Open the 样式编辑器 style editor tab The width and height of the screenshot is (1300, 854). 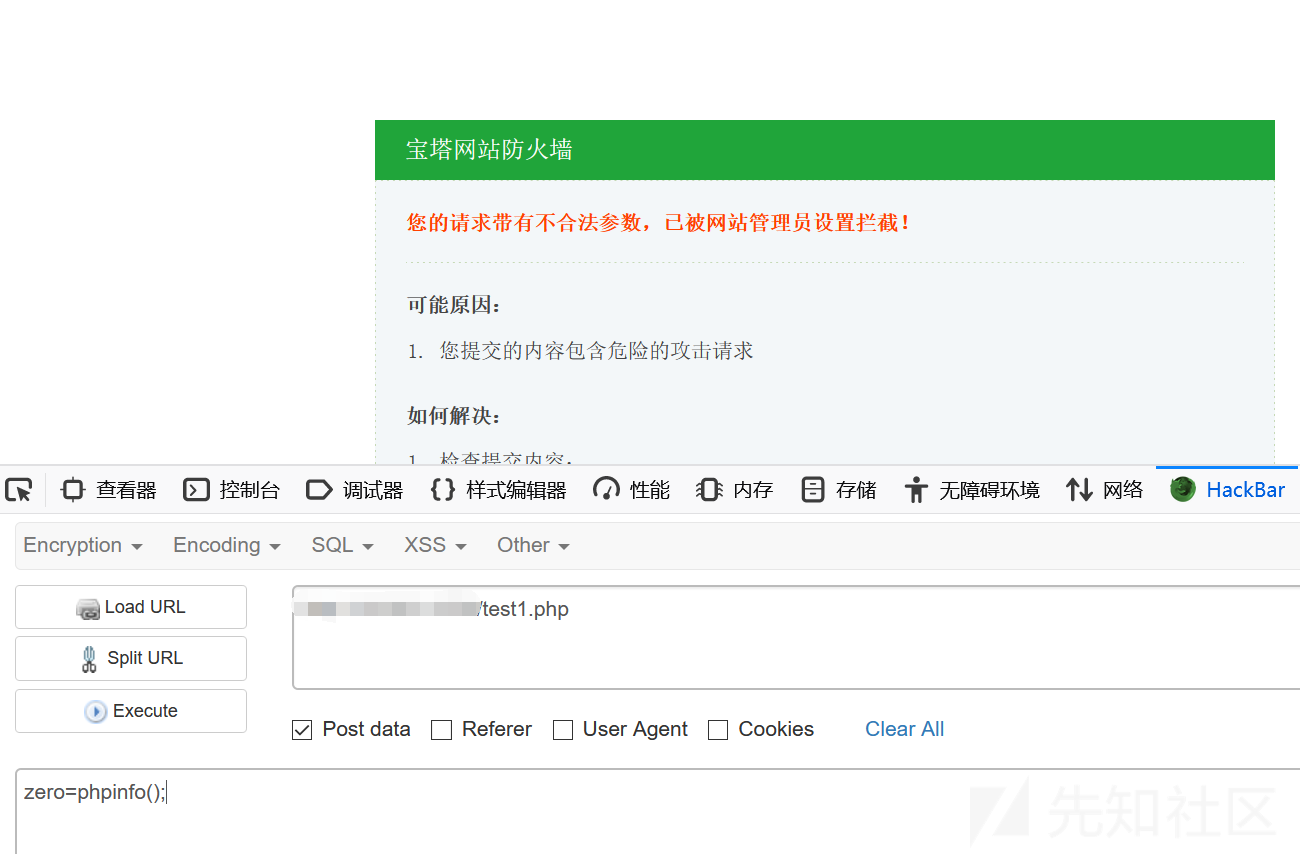tap(498, 490)
